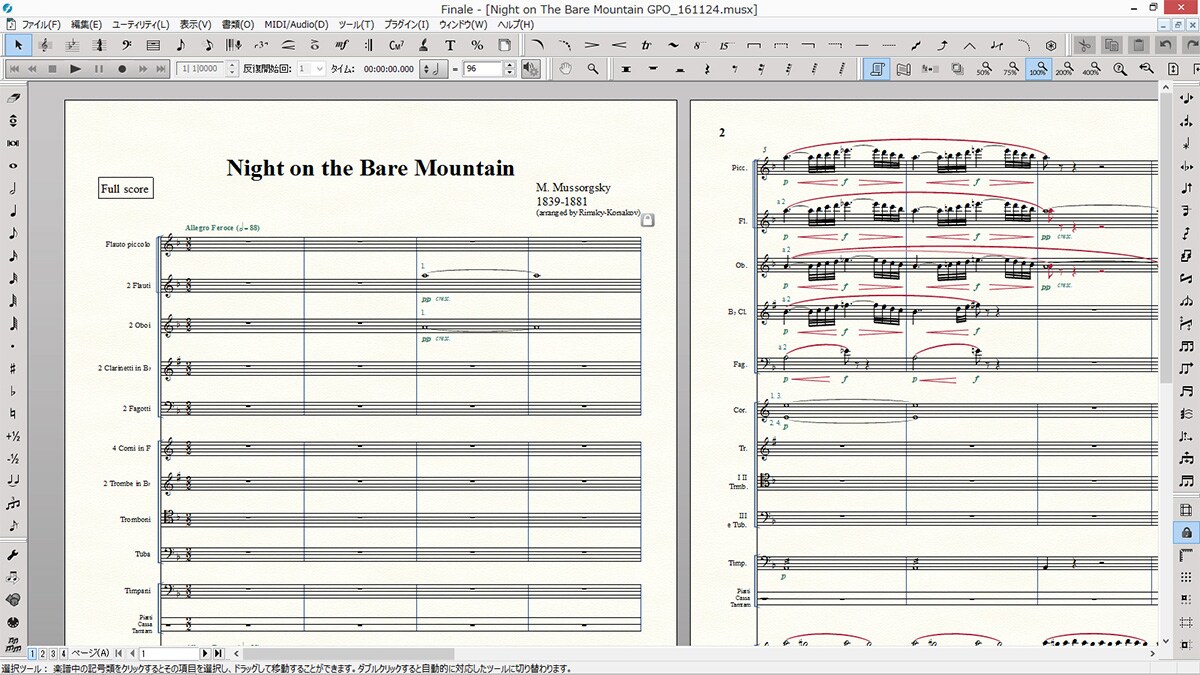Start playback with the Play button
The width and height of the screenshot is (1200, 675).
pyautogui.click(x=76, y=69)
